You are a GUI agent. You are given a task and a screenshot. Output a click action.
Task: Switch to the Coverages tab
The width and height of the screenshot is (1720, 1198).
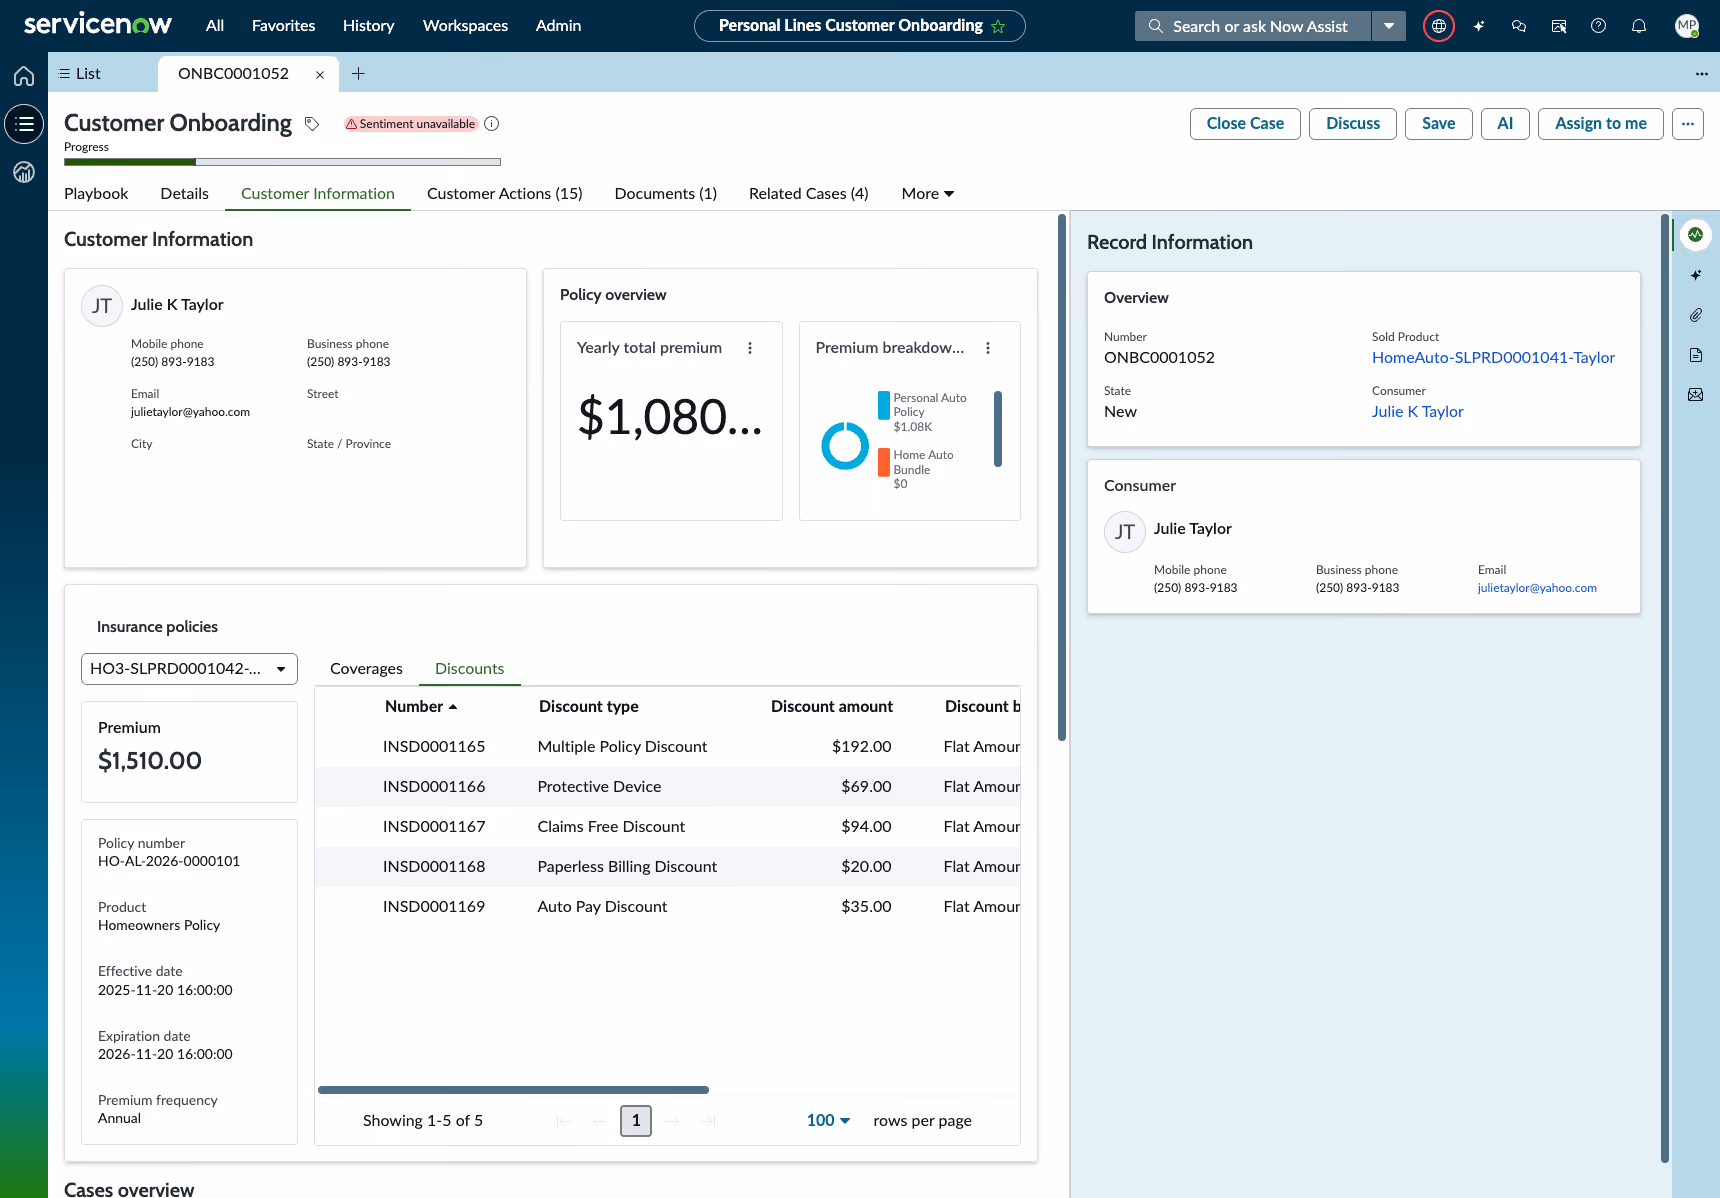tap(366, 669)
